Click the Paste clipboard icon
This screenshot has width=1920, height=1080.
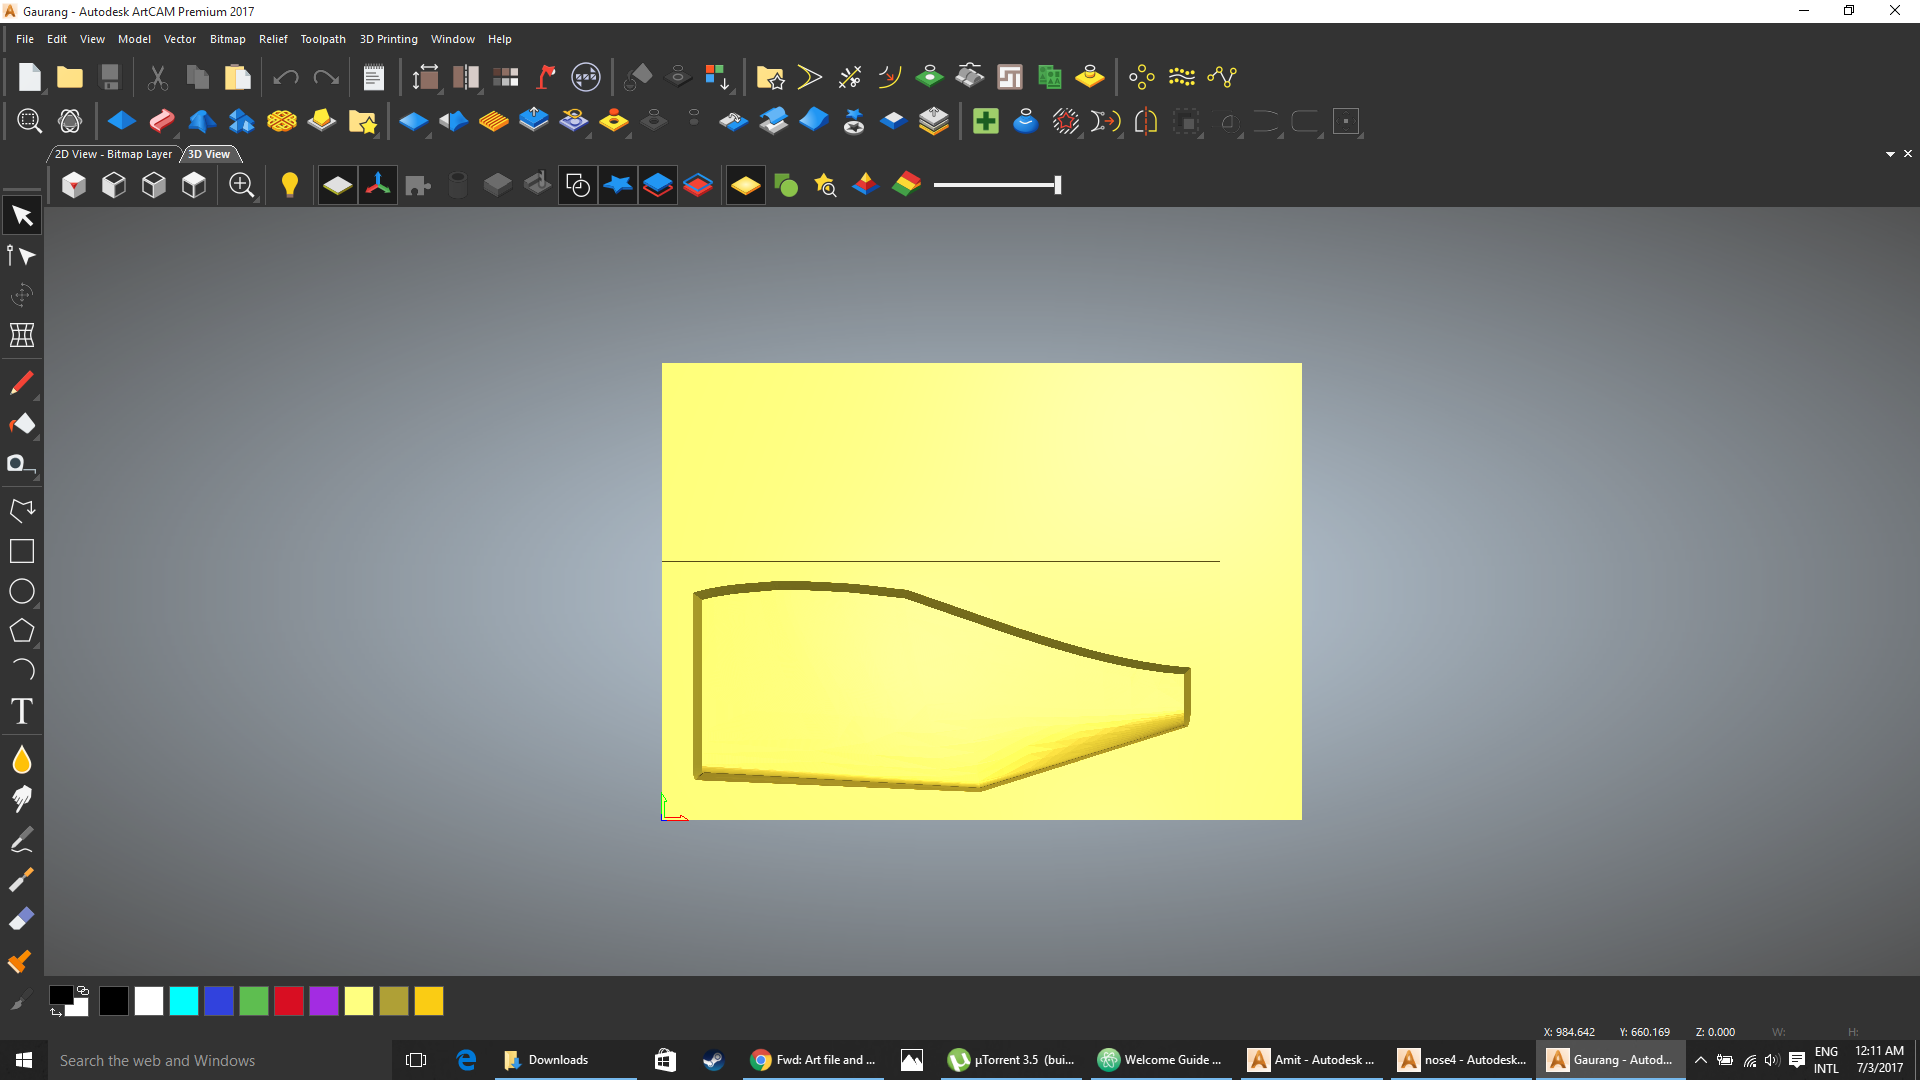tap(237, 77)
